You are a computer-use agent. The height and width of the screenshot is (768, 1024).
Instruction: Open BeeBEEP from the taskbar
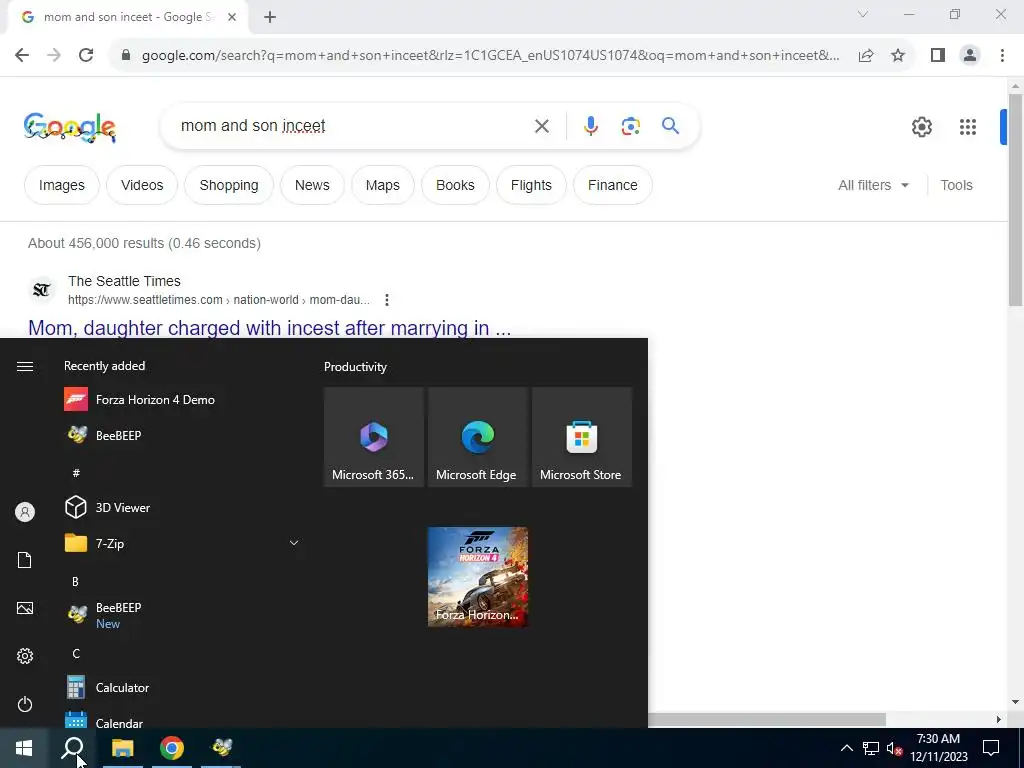[221, 748]
